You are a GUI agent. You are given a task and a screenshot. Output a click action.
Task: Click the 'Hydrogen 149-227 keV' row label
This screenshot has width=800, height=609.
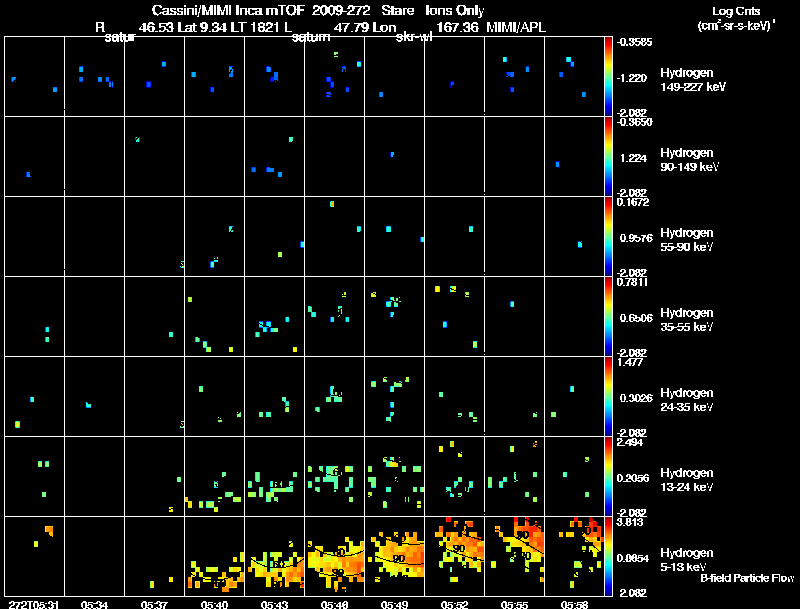pos(692,80)
